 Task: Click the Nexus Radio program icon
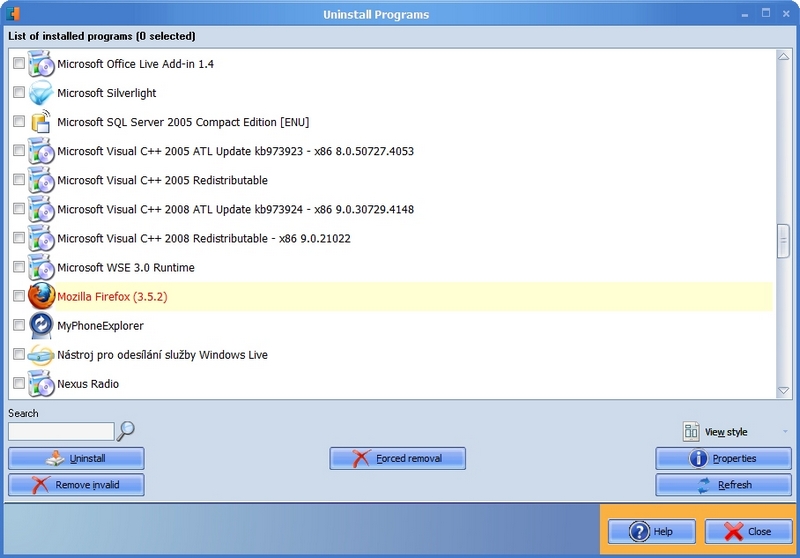click(41, 384)
